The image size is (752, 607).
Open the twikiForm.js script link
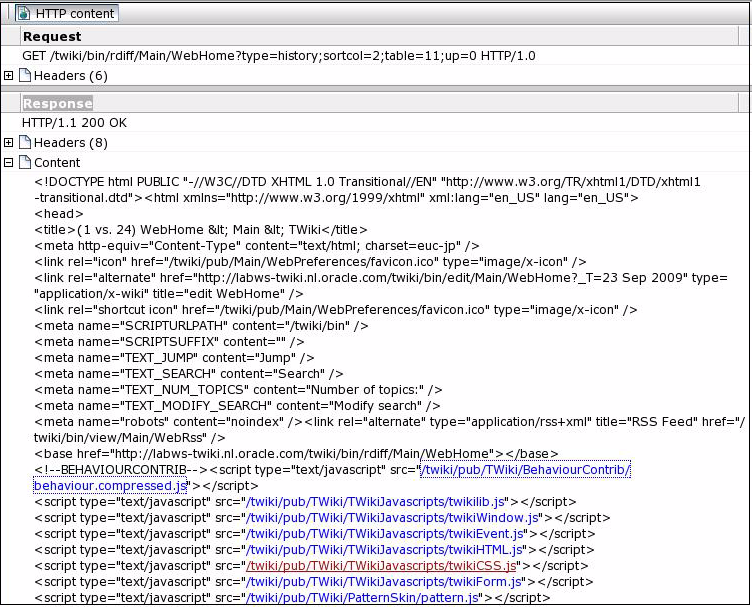click(383, 582)
